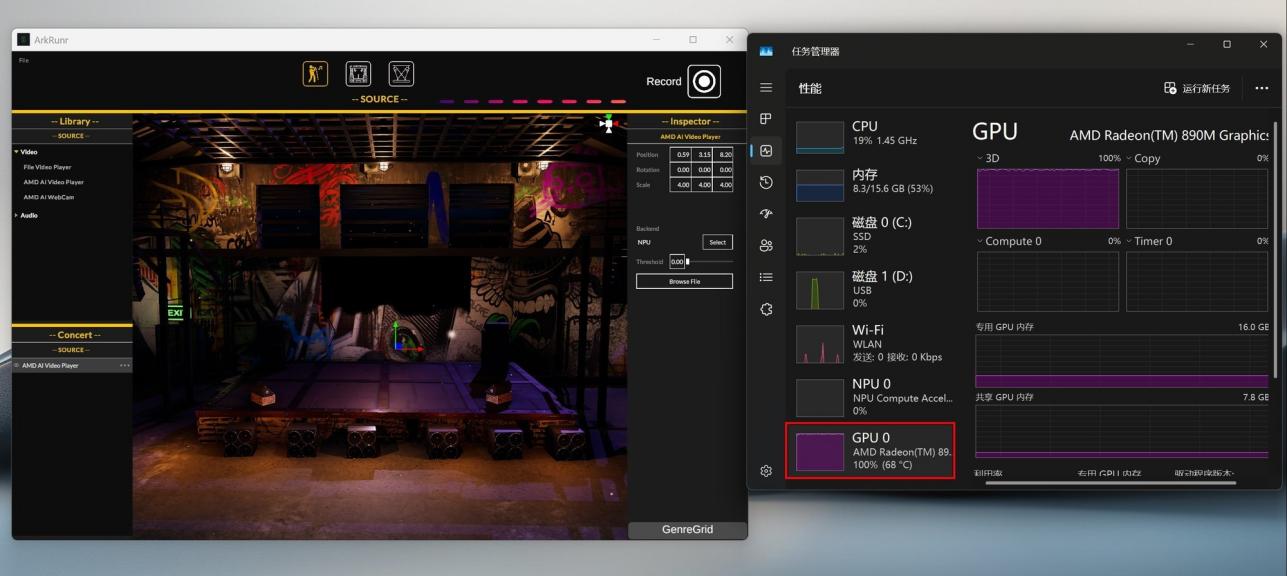Image resolution: width=1287 pixels, height=576 pixels.
Task: Open the Users page in Task Manager
Action: 766,246
